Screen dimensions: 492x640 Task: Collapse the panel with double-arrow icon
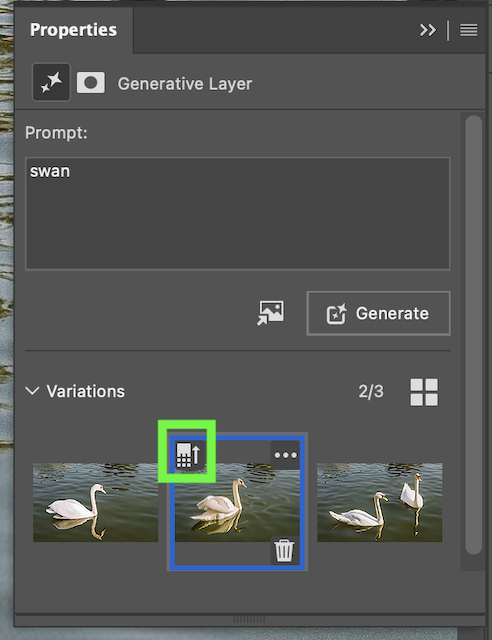(x=427, y=30)
